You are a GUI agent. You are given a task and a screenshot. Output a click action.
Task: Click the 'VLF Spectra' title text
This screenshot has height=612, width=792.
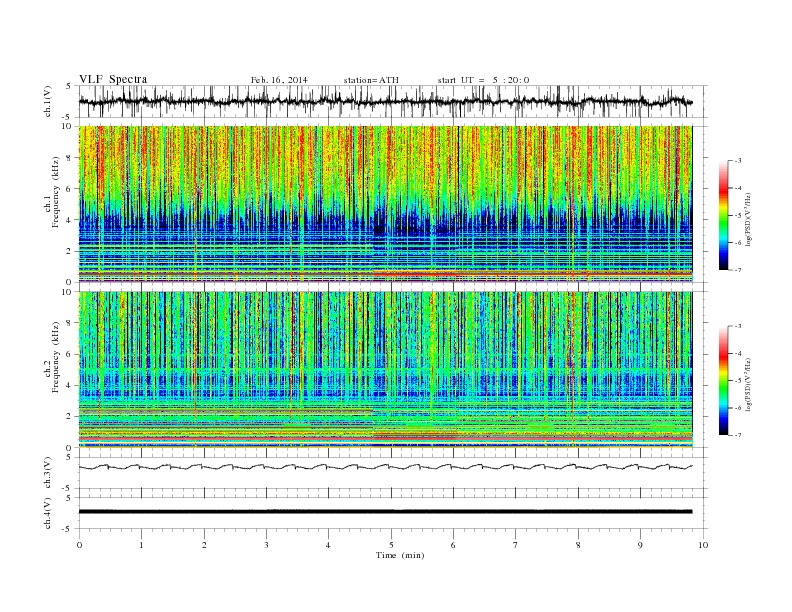113,79
